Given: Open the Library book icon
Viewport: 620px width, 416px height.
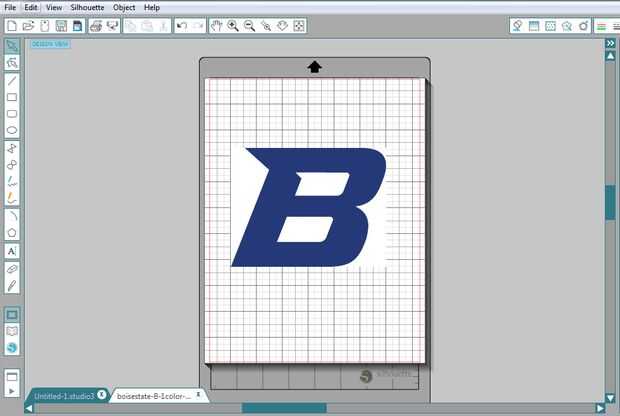Looking at the screenshot, I should point(12,331).
